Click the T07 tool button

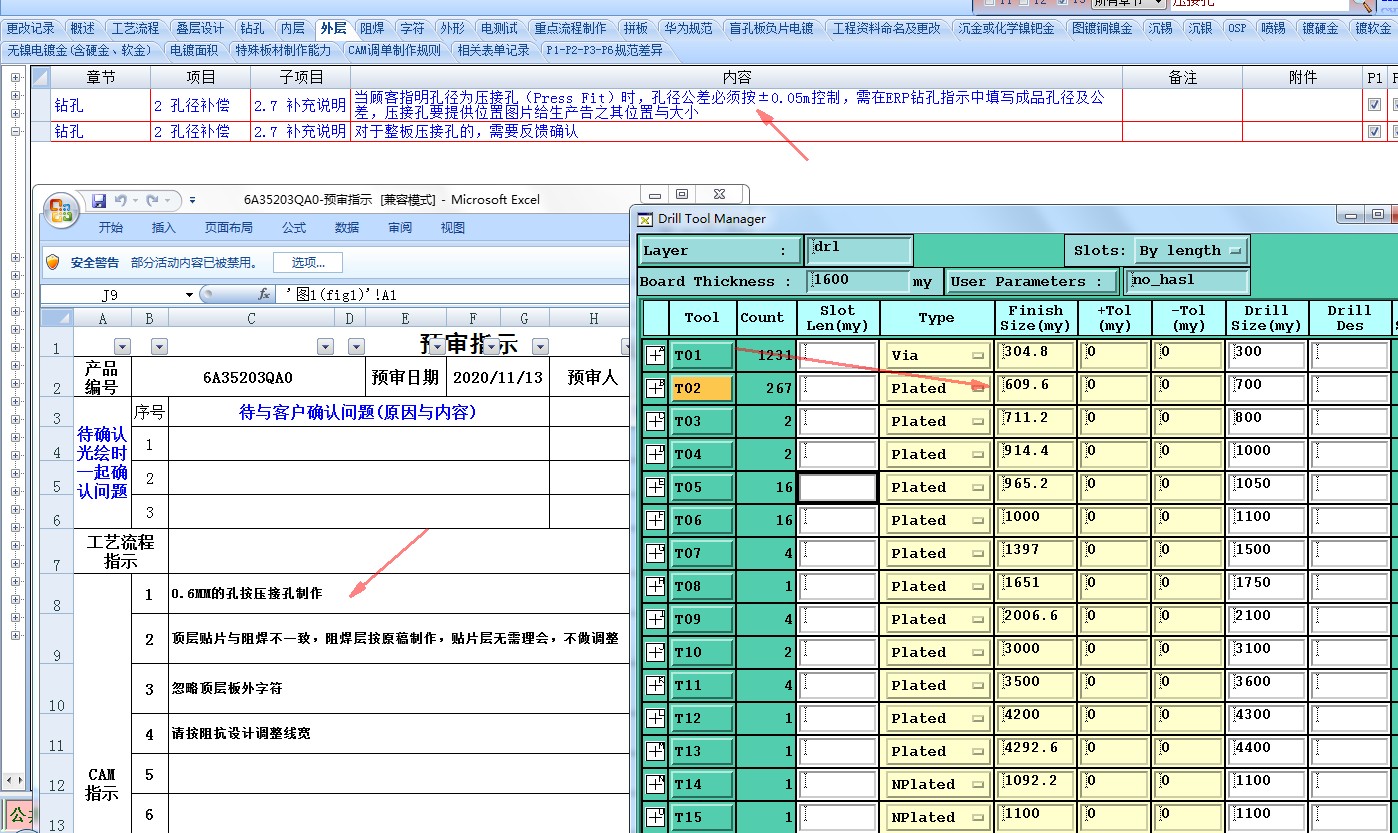point(702,553)
